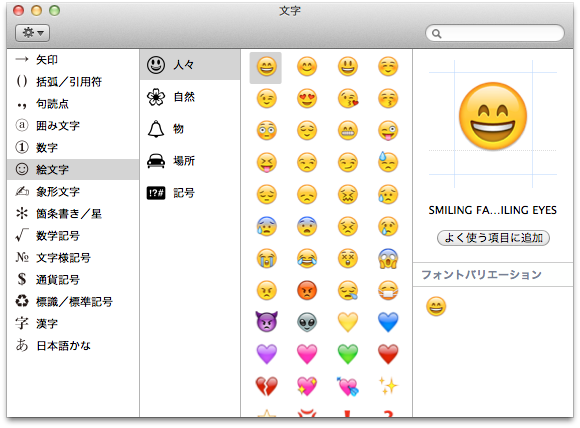Switch to the 場所 places category
The height and width of the screenshot is (428, 580).
pos(190,161)
